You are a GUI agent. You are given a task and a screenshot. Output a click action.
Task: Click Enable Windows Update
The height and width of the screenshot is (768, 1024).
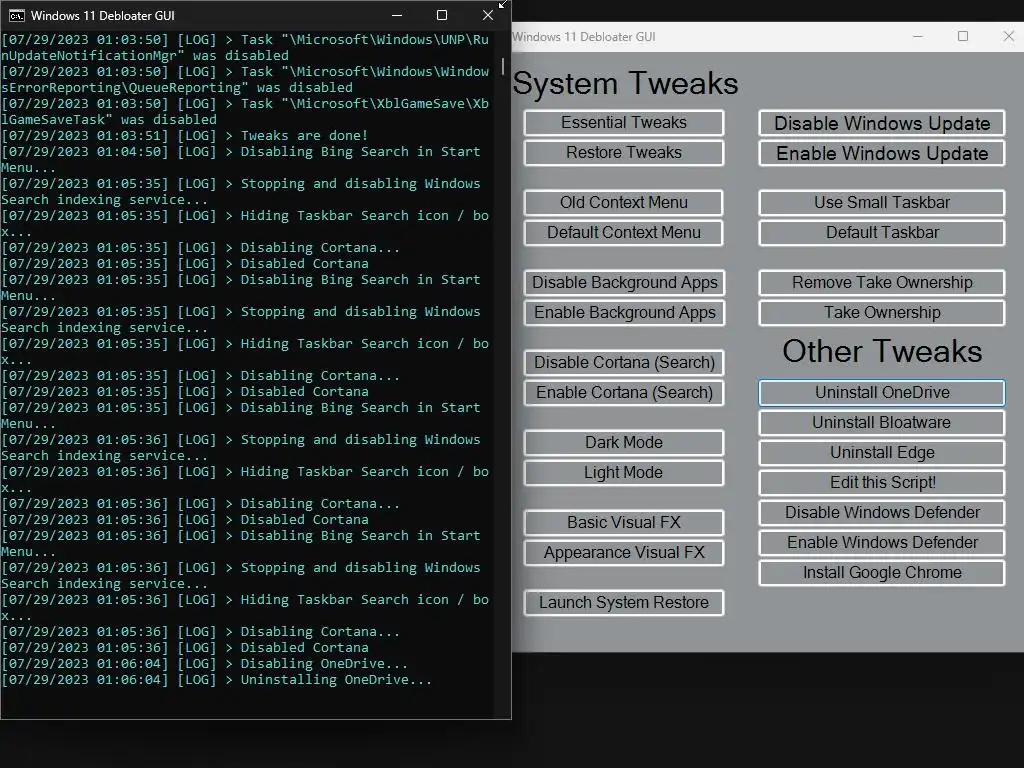(x=882, y=153)
